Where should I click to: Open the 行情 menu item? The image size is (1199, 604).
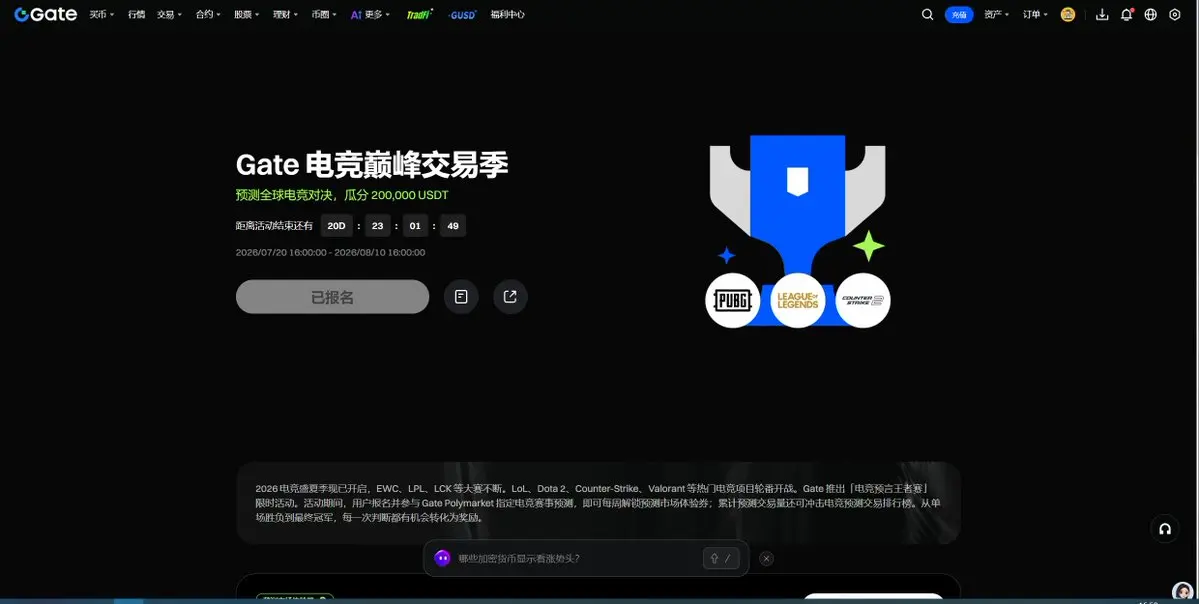[136, 15]
